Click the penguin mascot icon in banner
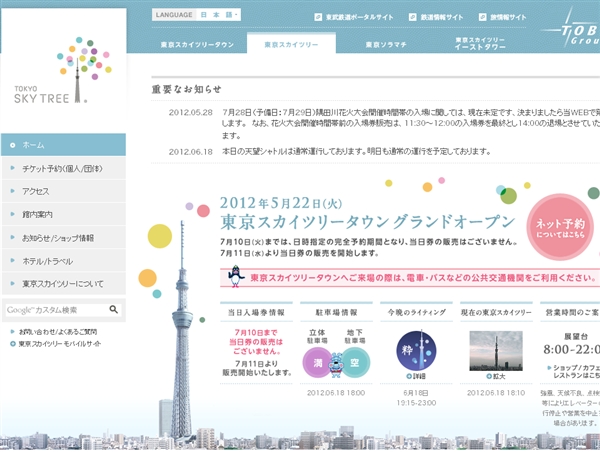 (x=236, y=276)
